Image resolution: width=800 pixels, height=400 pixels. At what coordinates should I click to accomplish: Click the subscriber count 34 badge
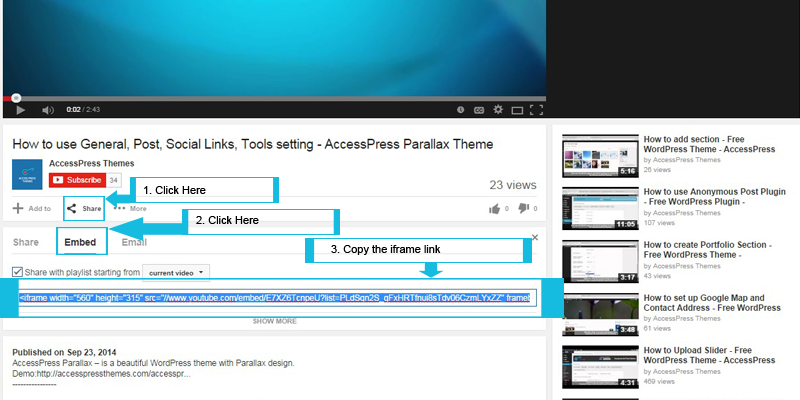point(113,180)
